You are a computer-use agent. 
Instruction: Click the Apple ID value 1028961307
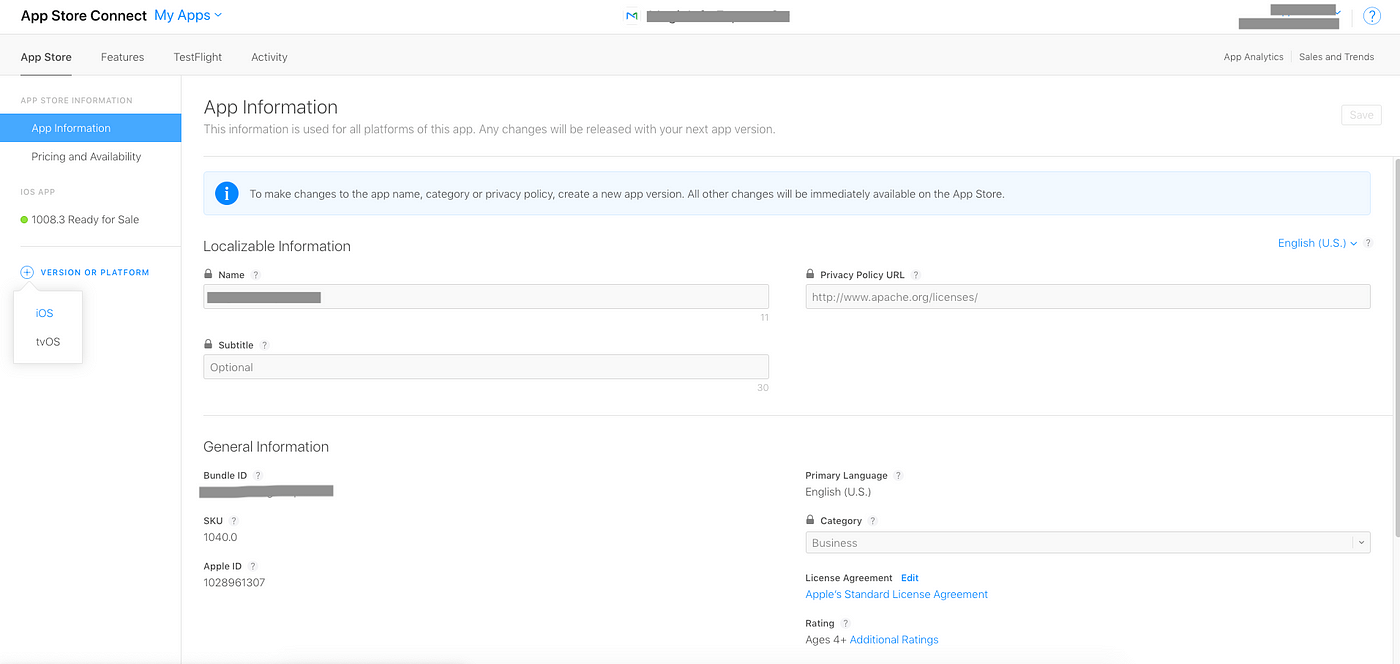pyautogui.click(x=234, y=583)
